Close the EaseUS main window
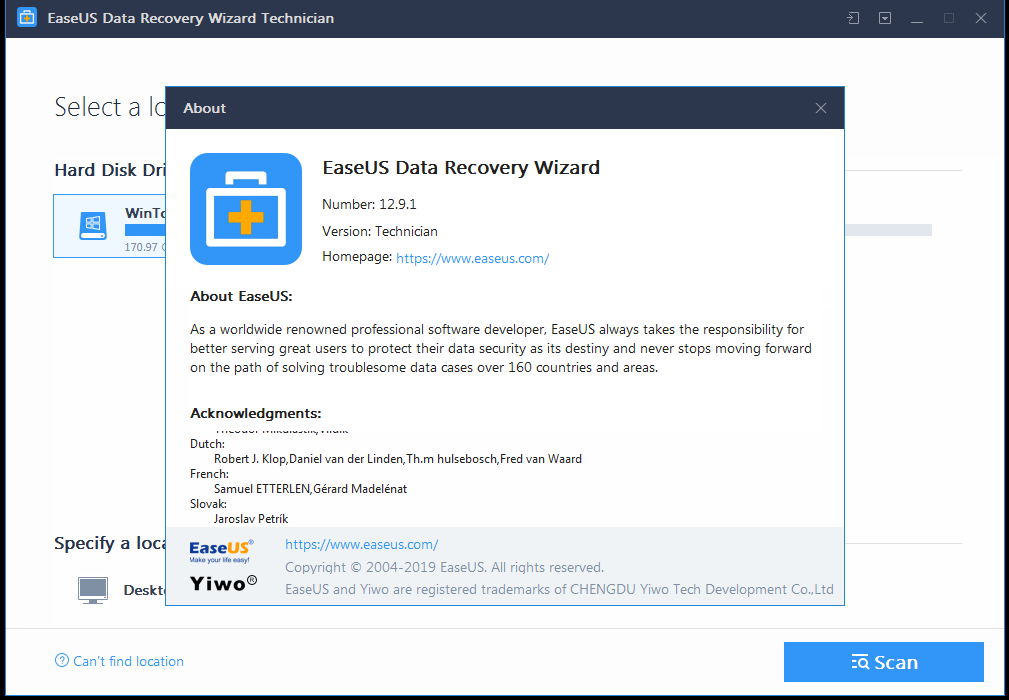The height and width of the screenshot is (700, 1009). 981,18
